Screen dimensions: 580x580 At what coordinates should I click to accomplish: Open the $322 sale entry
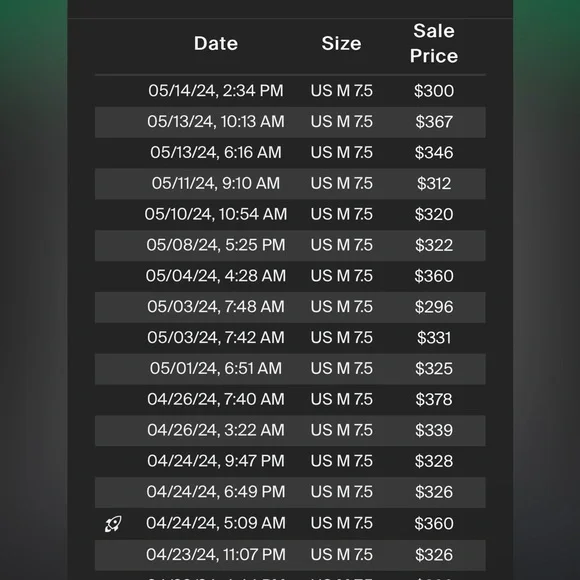(x=290, y=245)
